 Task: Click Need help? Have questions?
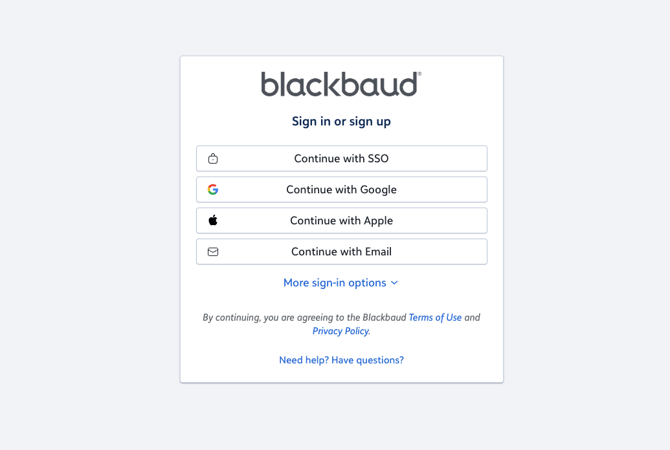click(341, 360)
